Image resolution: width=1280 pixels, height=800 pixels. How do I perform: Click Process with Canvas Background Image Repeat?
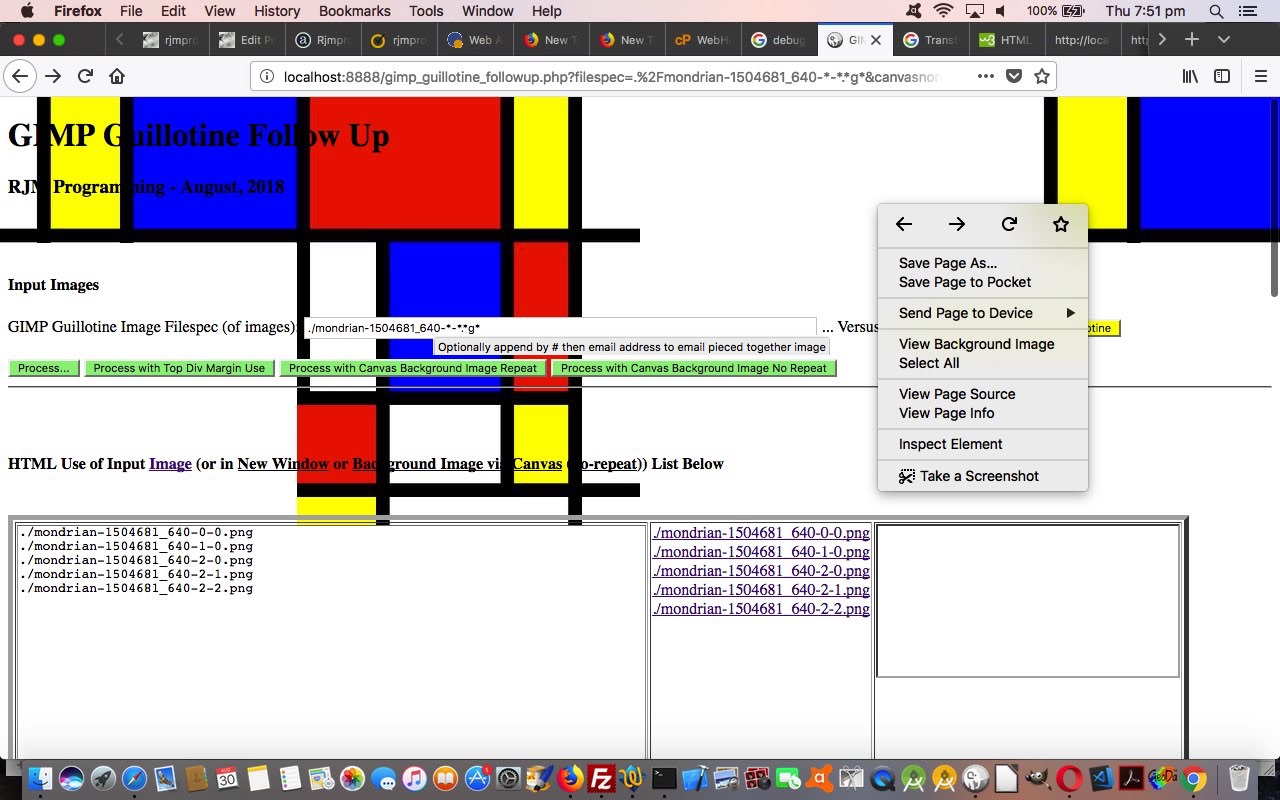[413, 368]
